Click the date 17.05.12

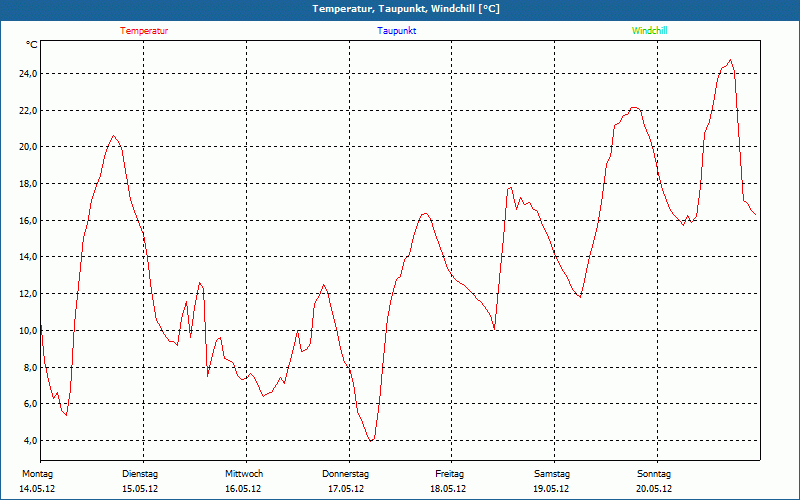tap(346, 489)
